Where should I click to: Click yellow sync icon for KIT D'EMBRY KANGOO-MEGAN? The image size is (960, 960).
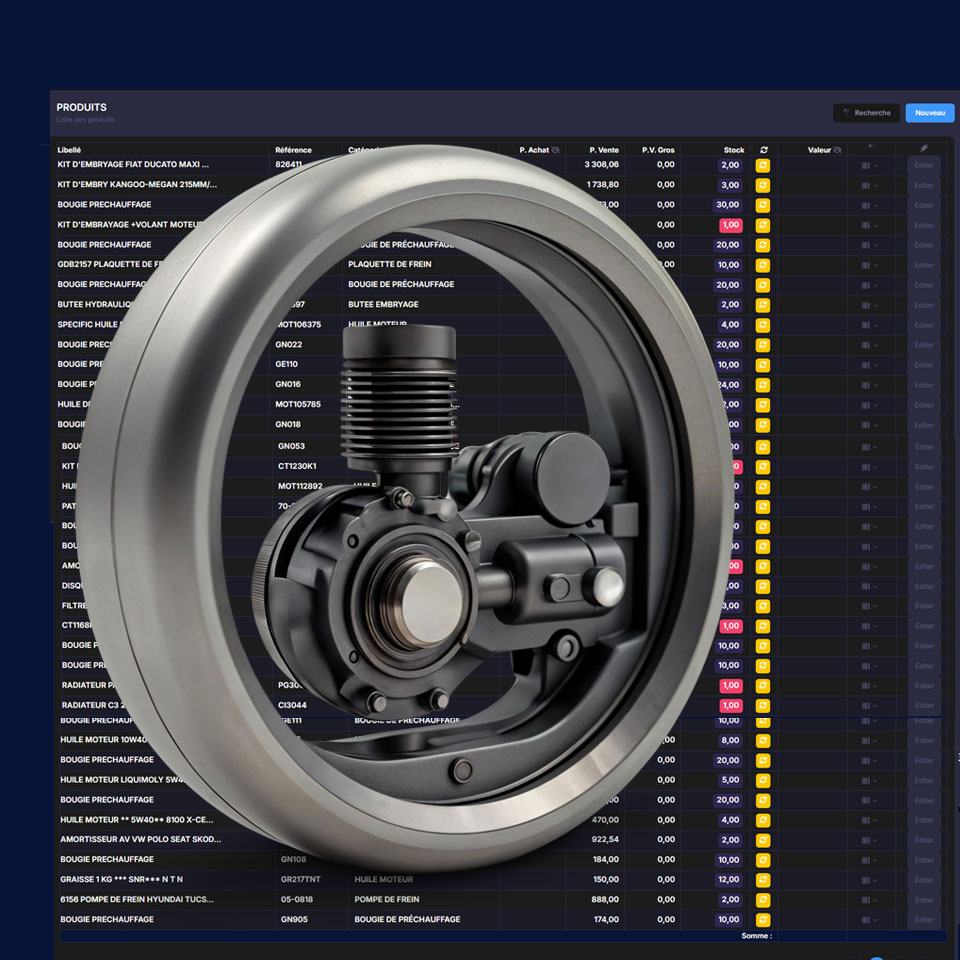[x=763, y=185]
